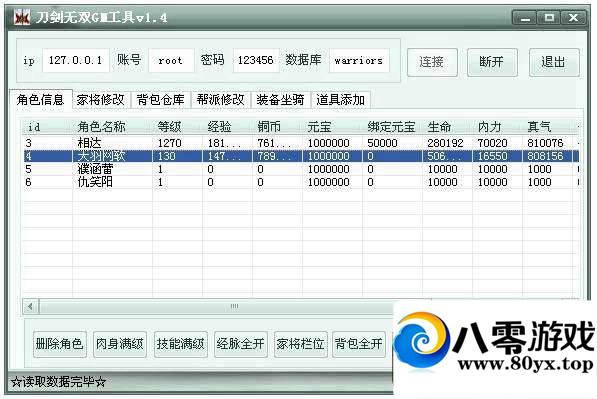Click the 退出 button

pyautogui.click(x=554, y=62)
